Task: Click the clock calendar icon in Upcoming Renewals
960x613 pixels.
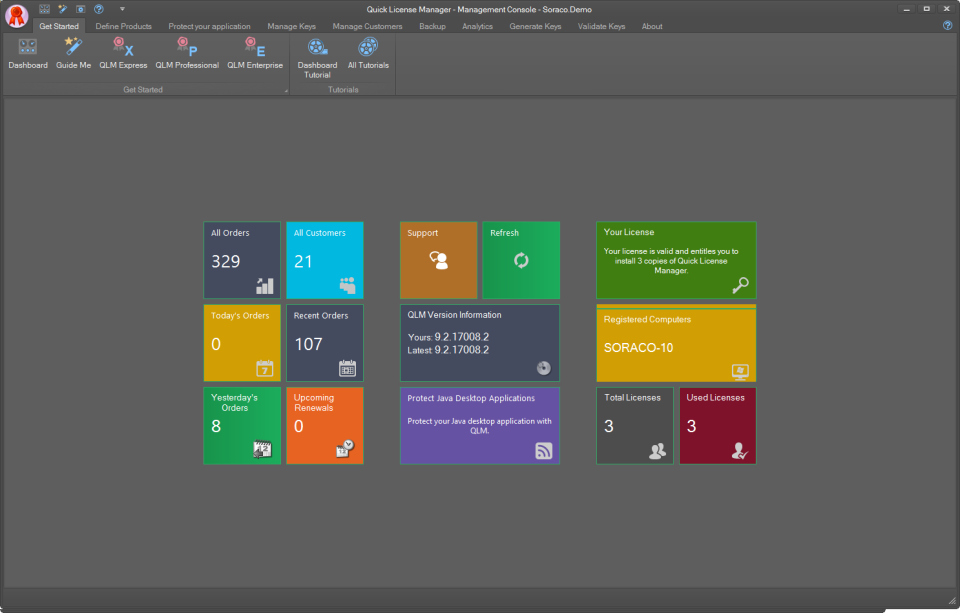Action: tap(345, 448)
